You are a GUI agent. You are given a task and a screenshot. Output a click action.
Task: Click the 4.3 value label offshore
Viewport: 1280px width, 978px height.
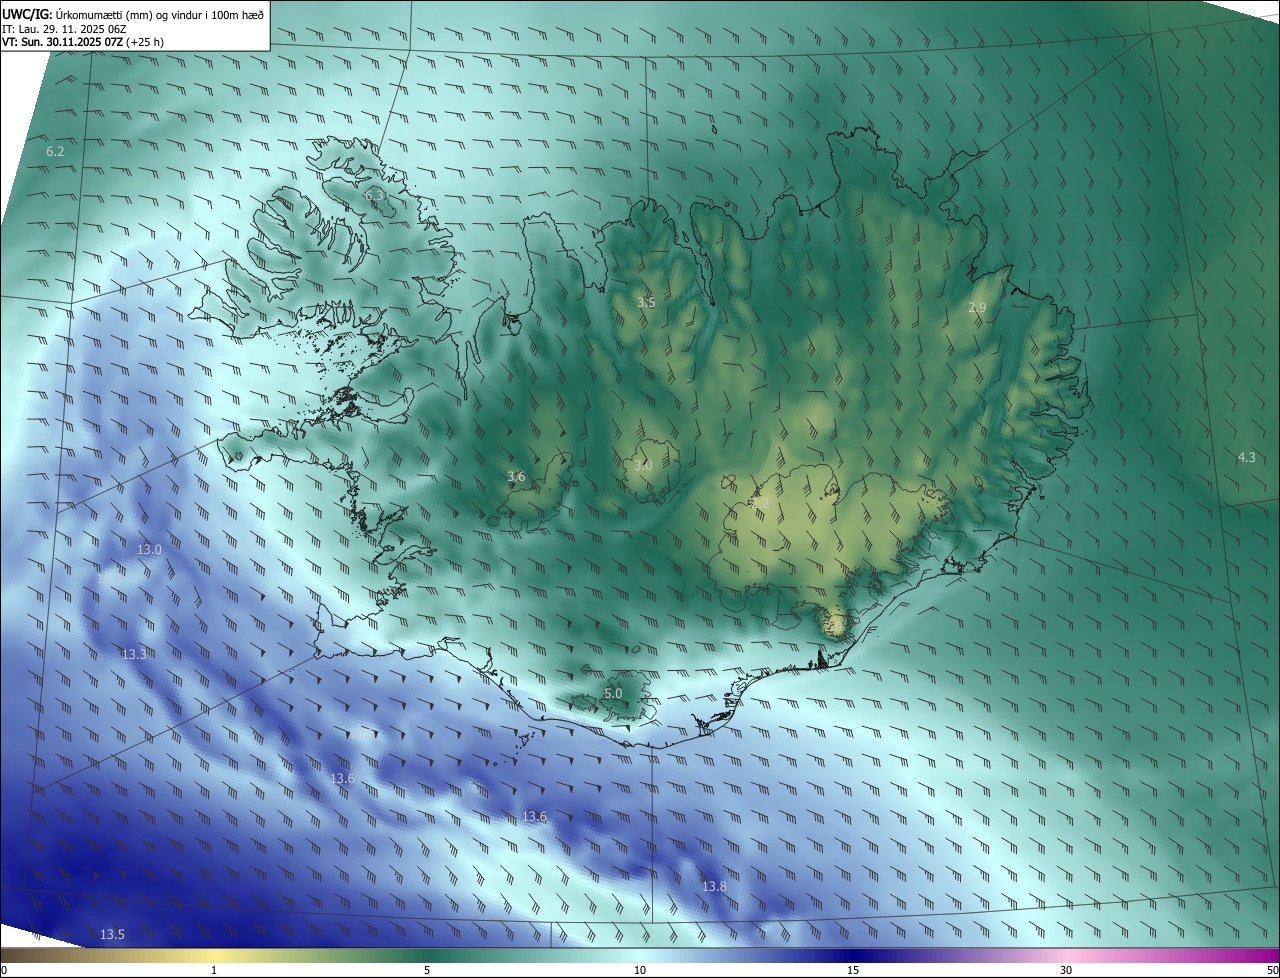tap(1246, 457)
